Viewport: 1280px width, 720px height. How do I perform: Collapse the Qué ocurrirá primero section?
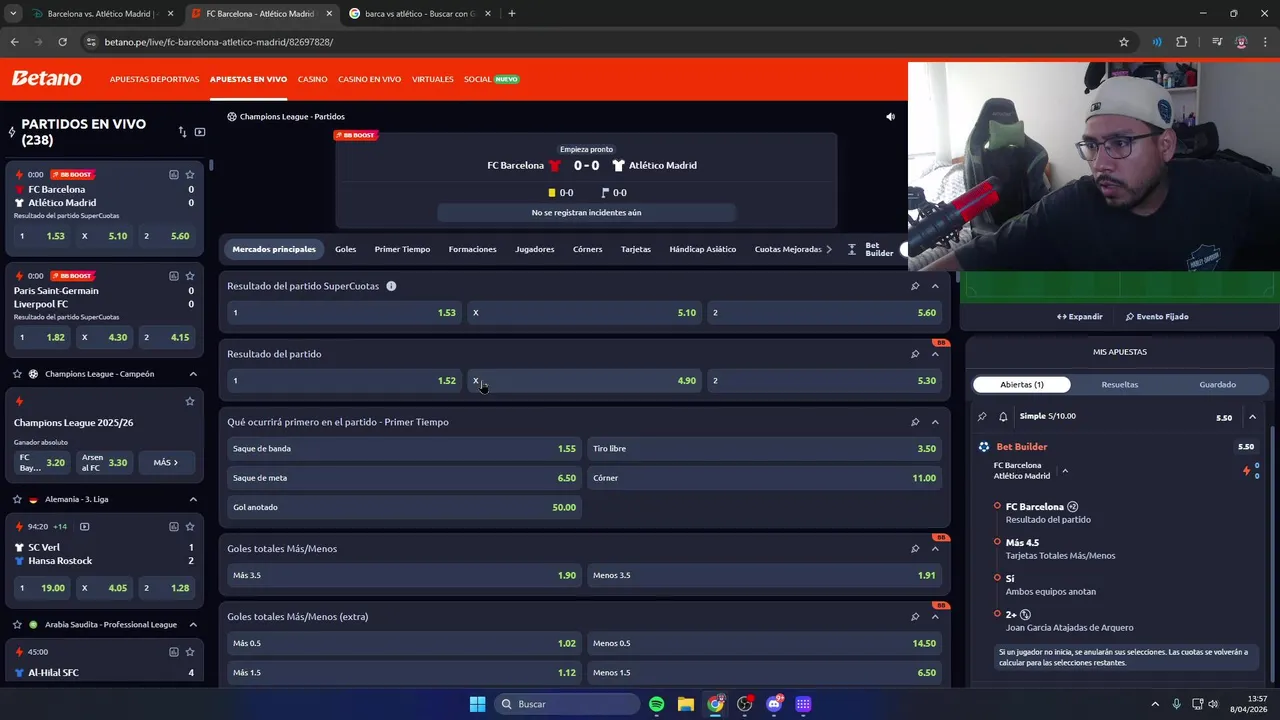[935, 422]
